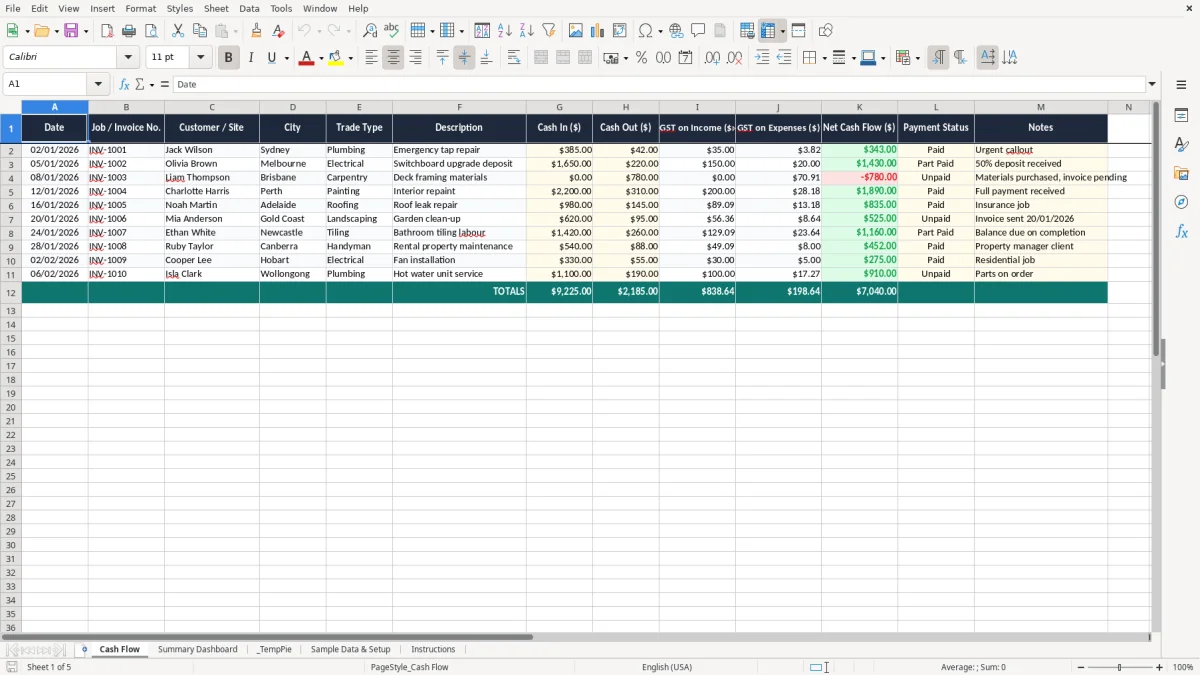Viewport: 1200px width, 675px height.
Task: Open the Open-file dropdown arrow
Action: click(57, 31)
